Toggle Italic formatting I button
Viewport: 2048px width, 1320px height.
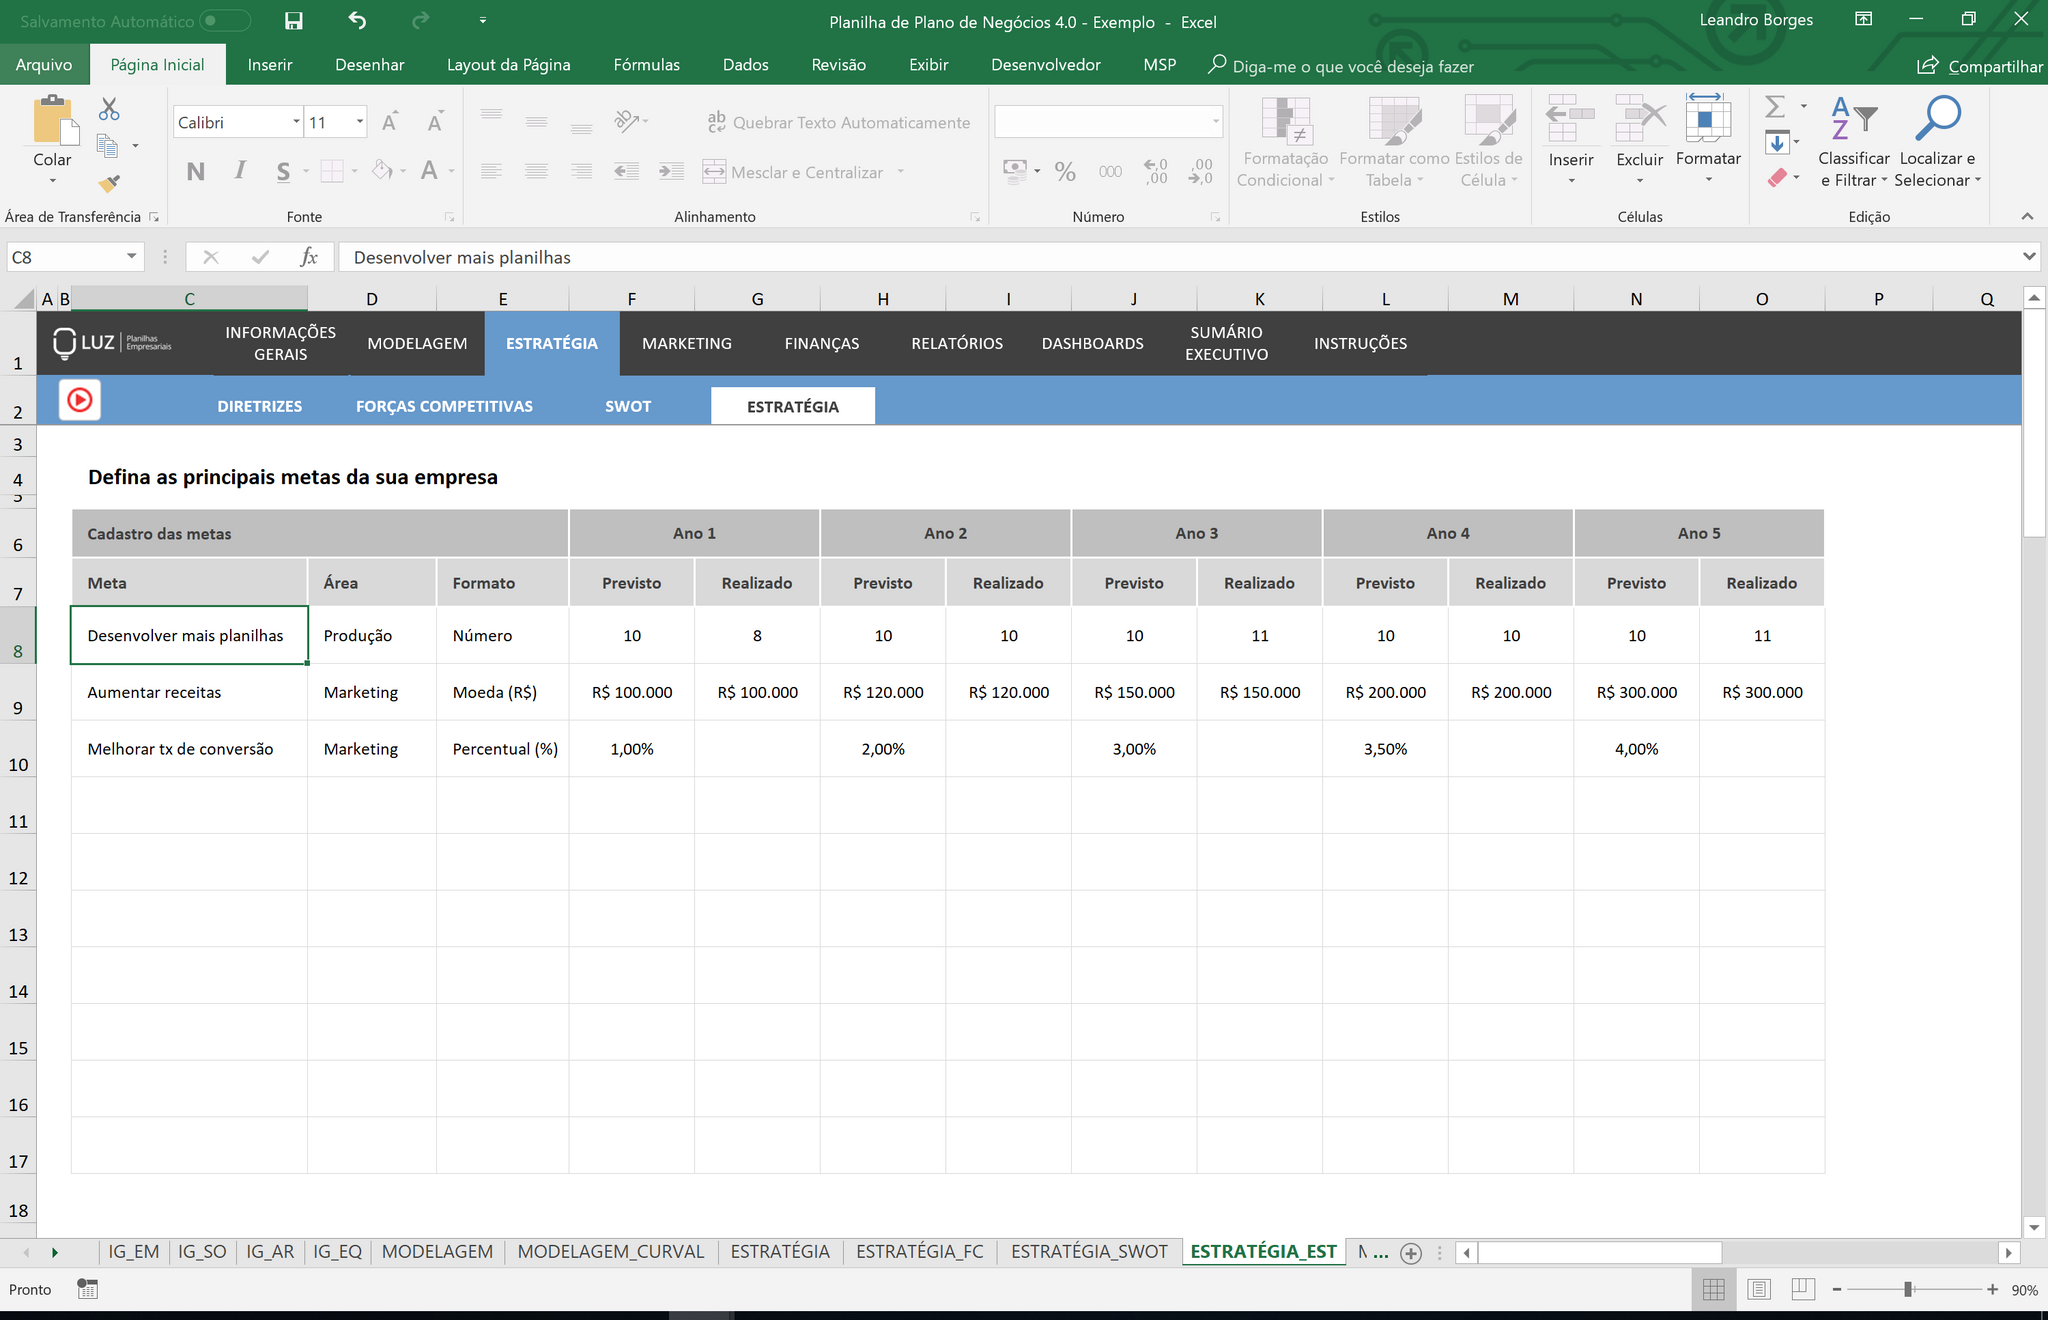pos(240,171)
